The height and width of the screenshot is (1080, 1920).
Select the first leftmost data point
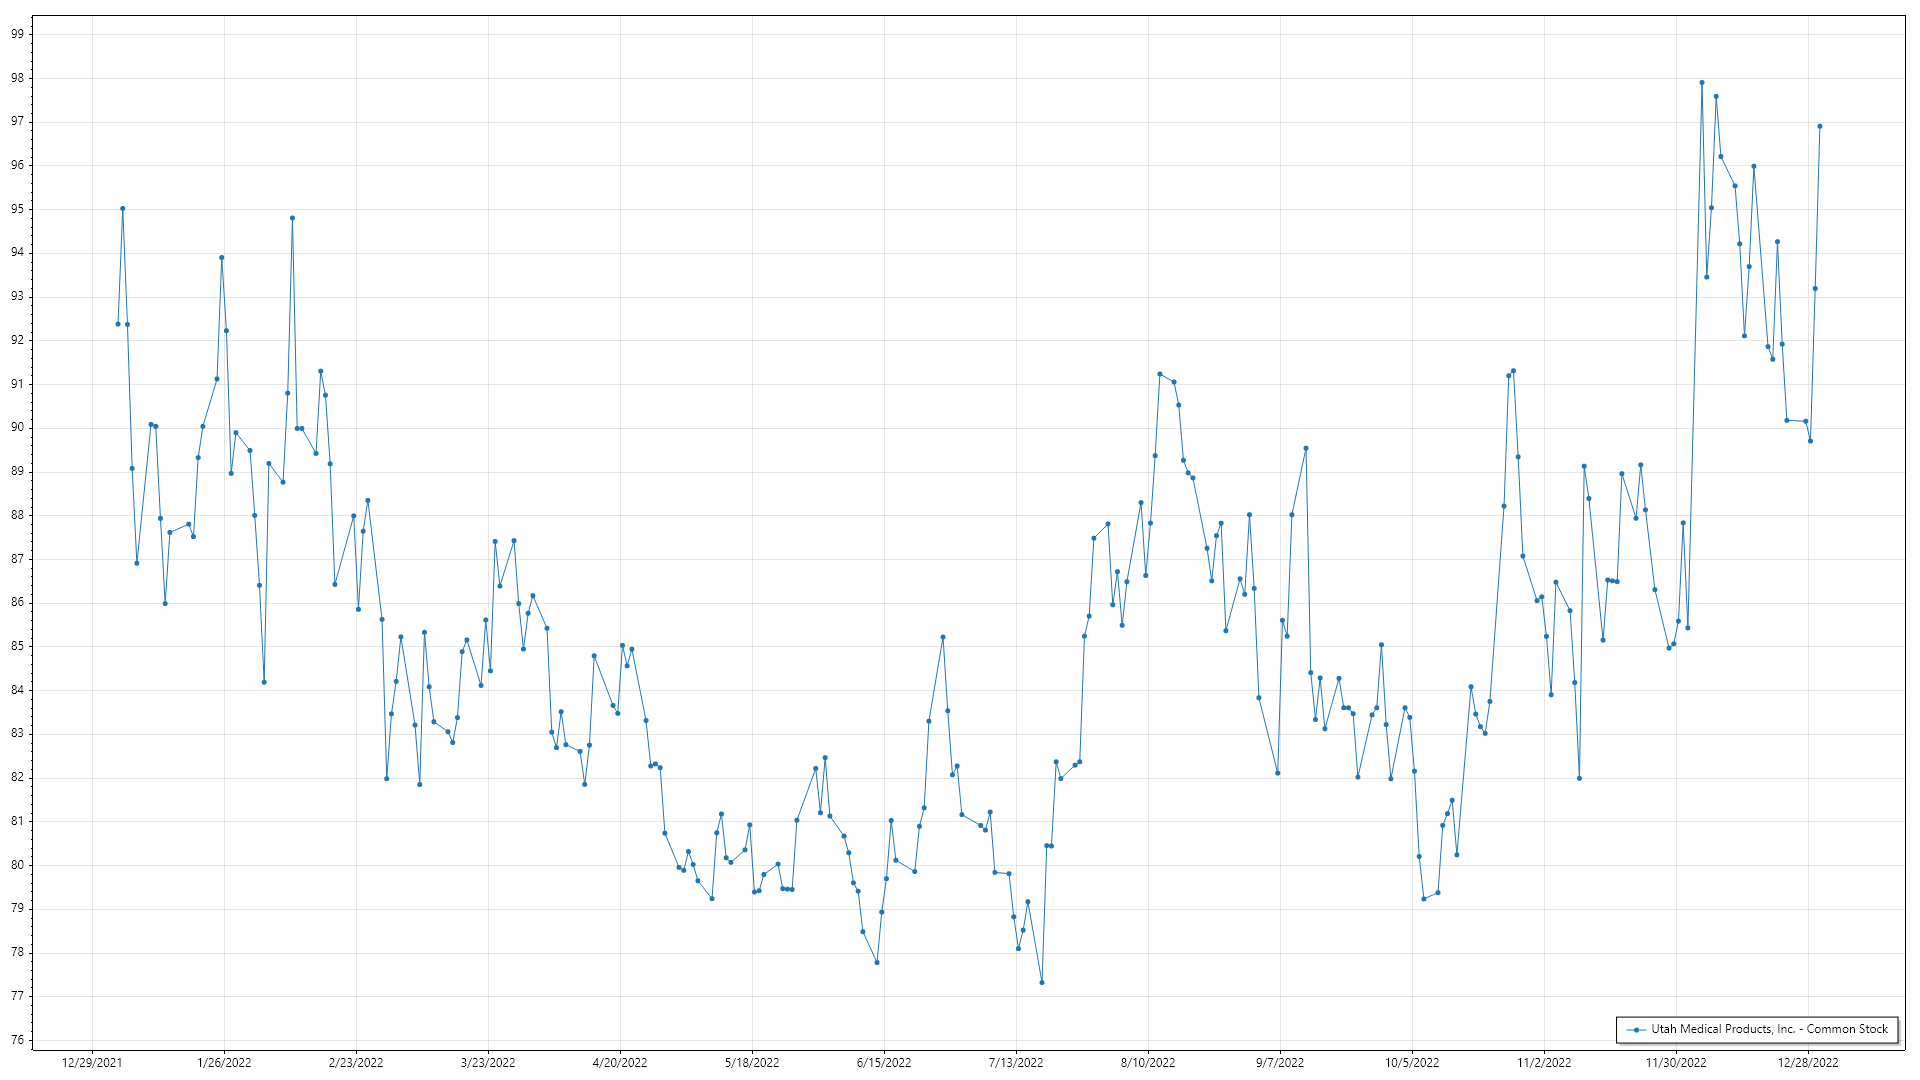[118, 324]
